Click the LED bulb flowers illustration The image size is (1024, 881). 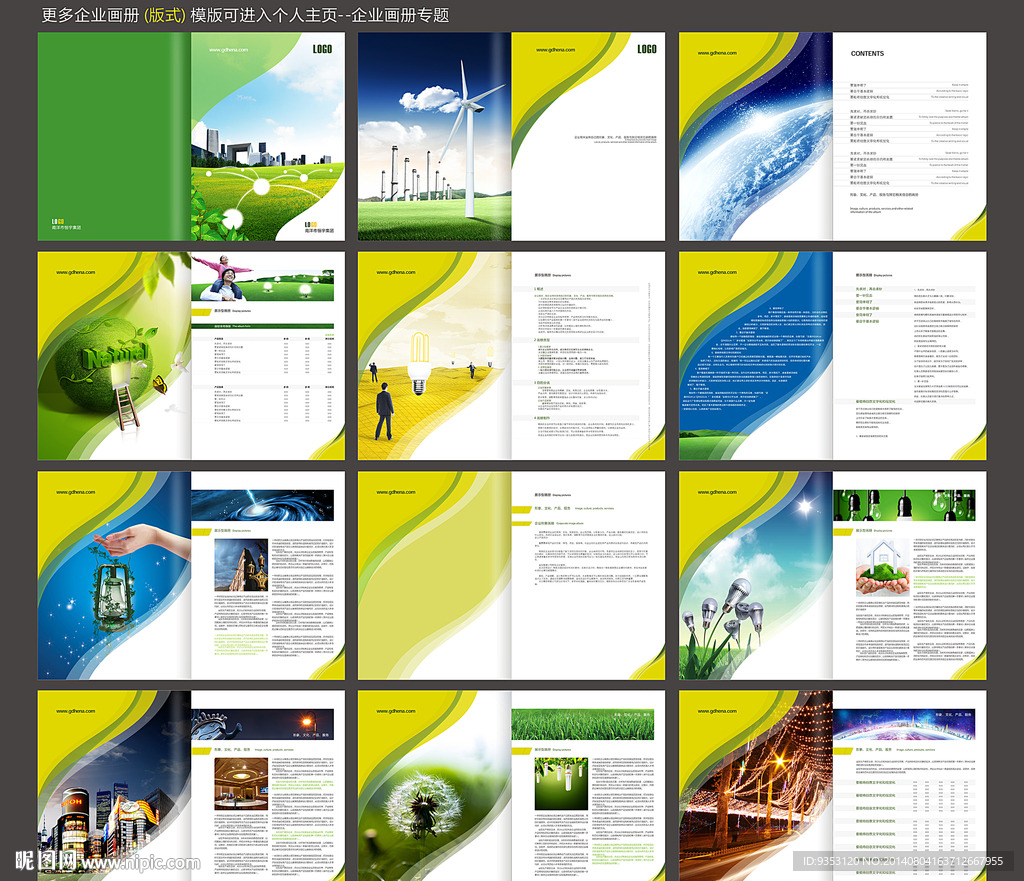tap(728, 620)
